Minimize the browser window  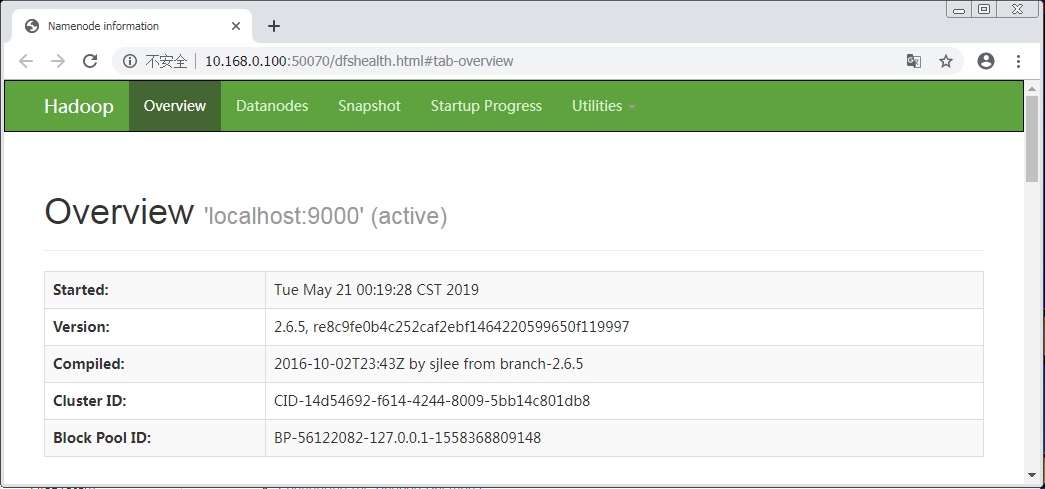pos(959,9)
